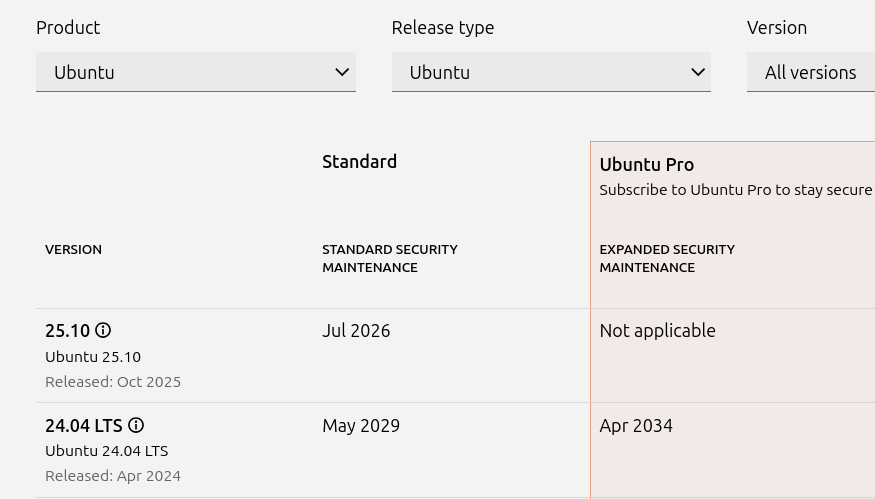Click the Product label
The width and height of the screenshot is (875, 499).
click(68, 28)
